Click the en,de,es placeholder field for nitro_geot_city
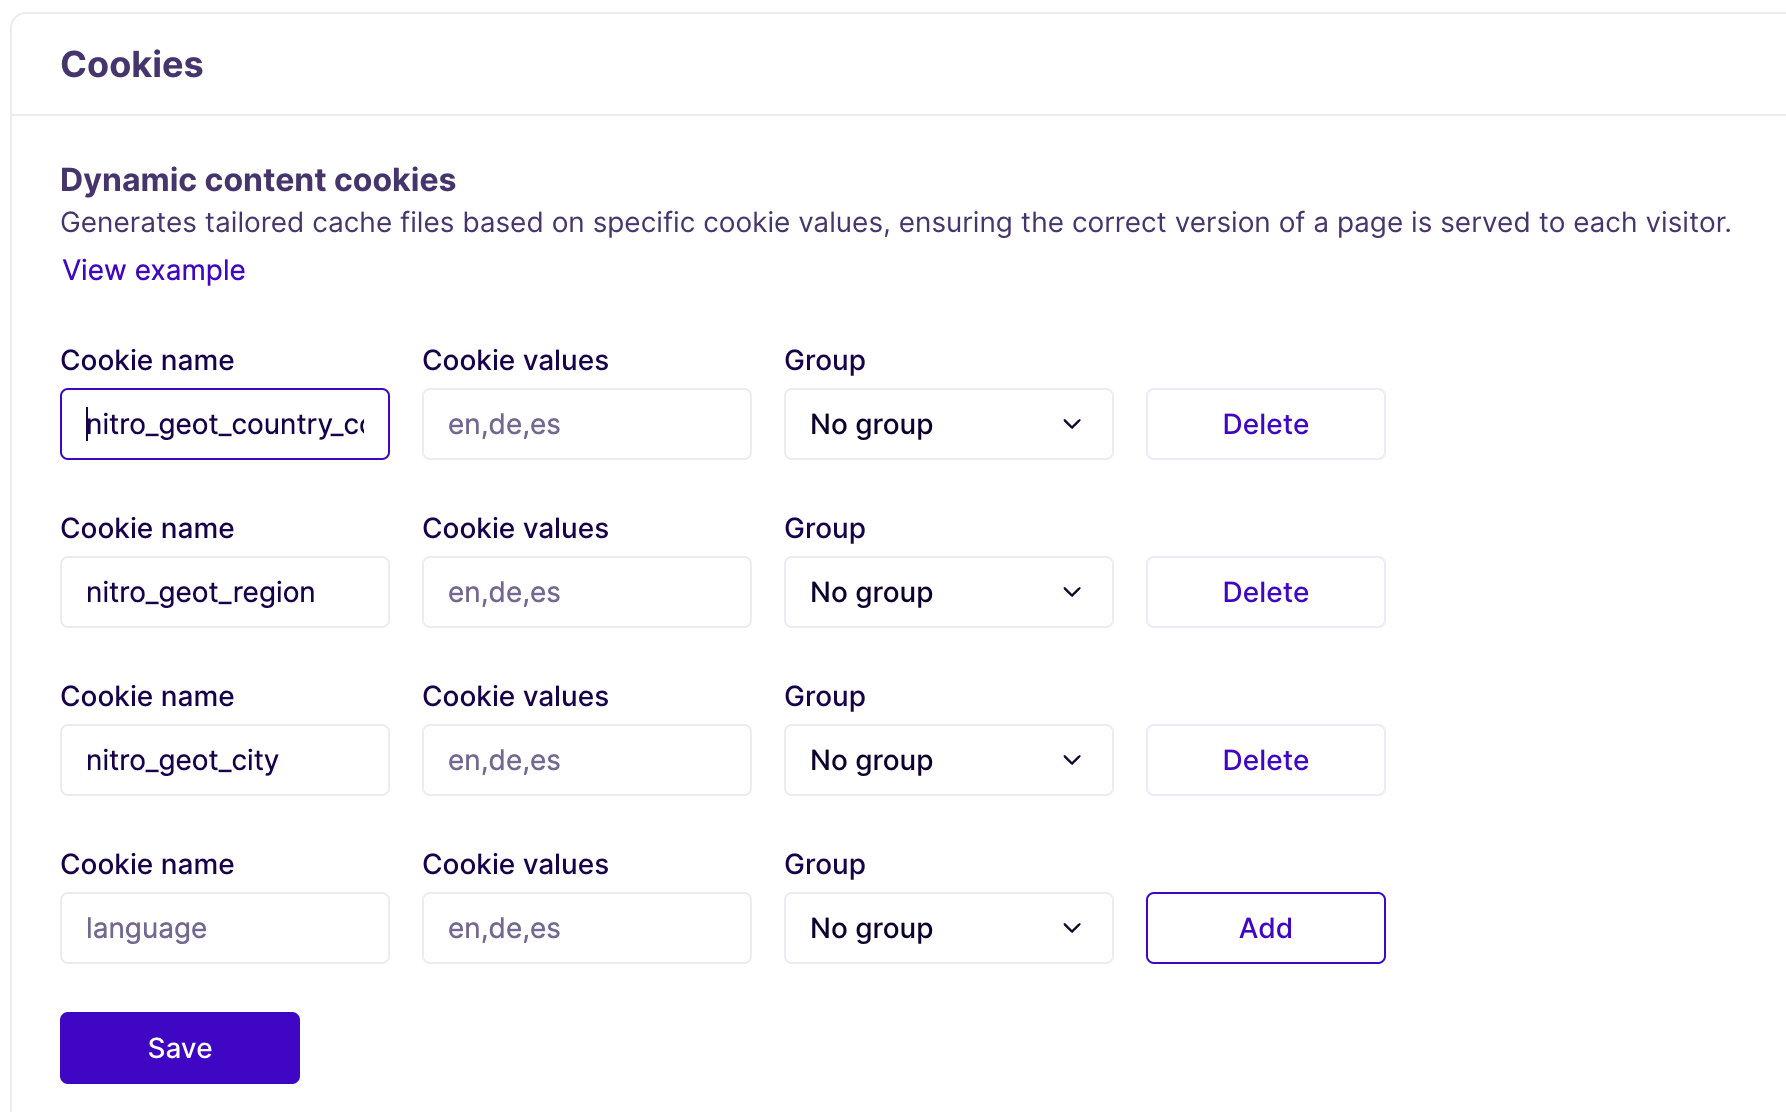The image size is (1786, 1112). (586, 760)
